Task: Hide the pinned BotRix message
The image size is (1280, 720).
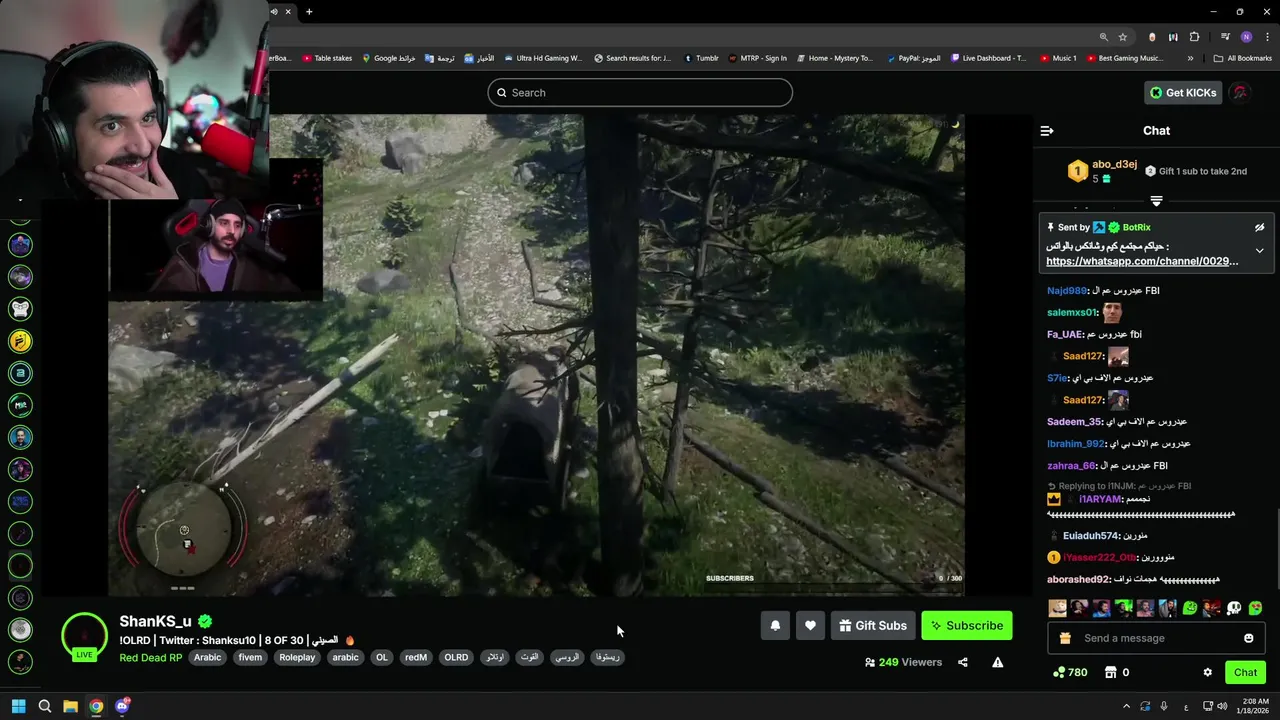Action: (x=1260, y=228)
